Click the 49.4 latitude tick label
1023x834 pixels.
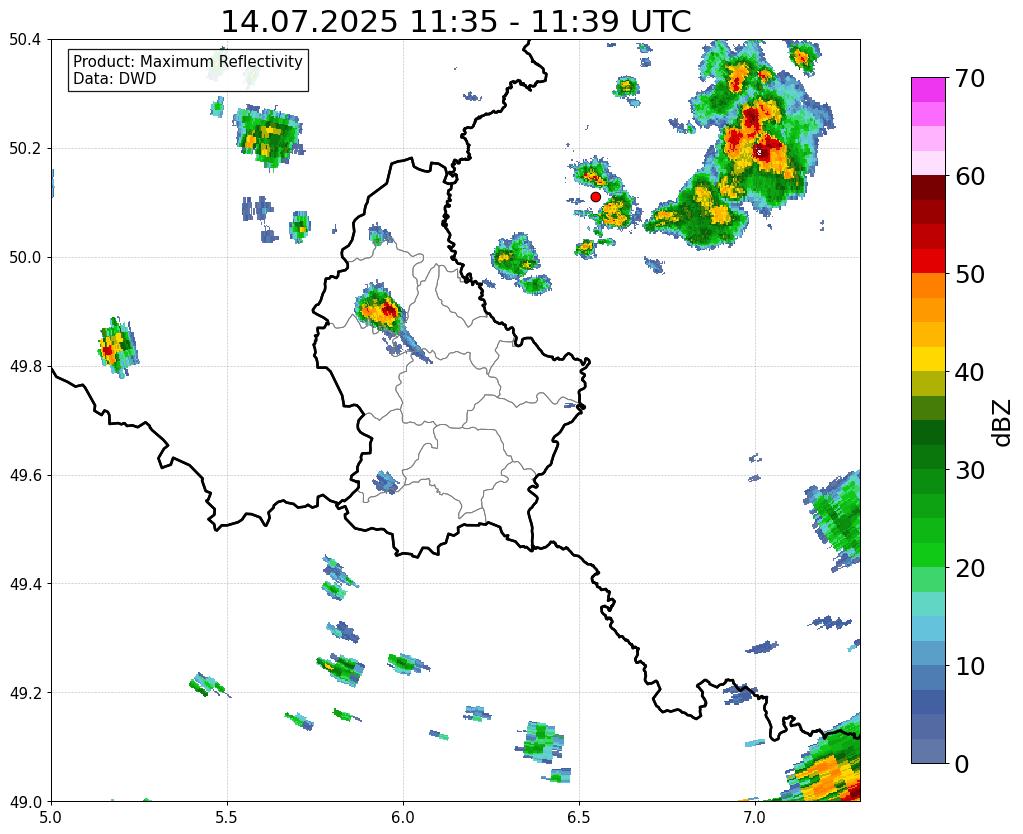click(x=25, y=584)
